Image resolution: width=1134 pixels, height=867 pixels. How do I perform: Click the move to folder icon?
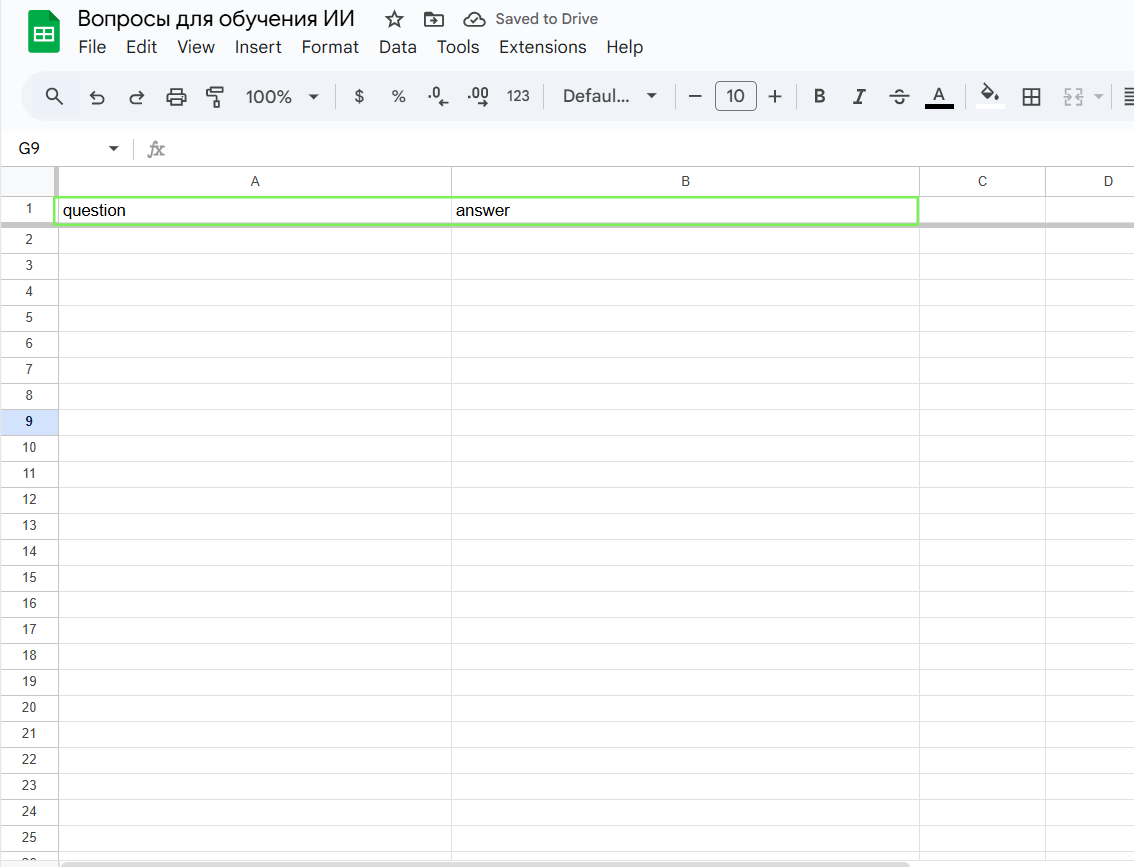434,19
